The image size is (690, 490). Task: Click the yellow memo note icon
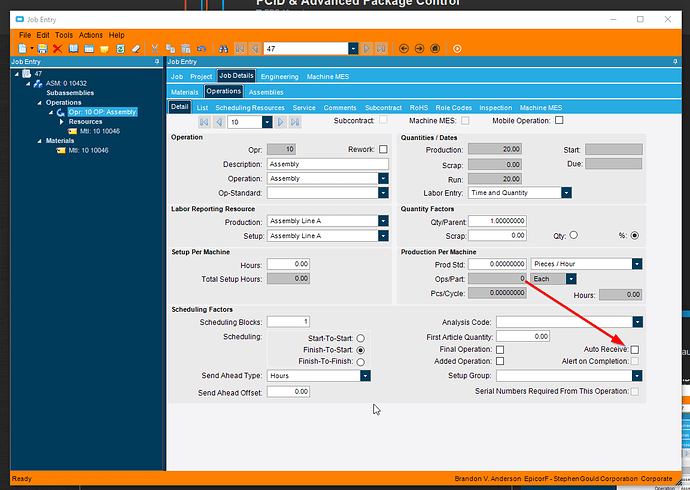(x=104, y=48)
